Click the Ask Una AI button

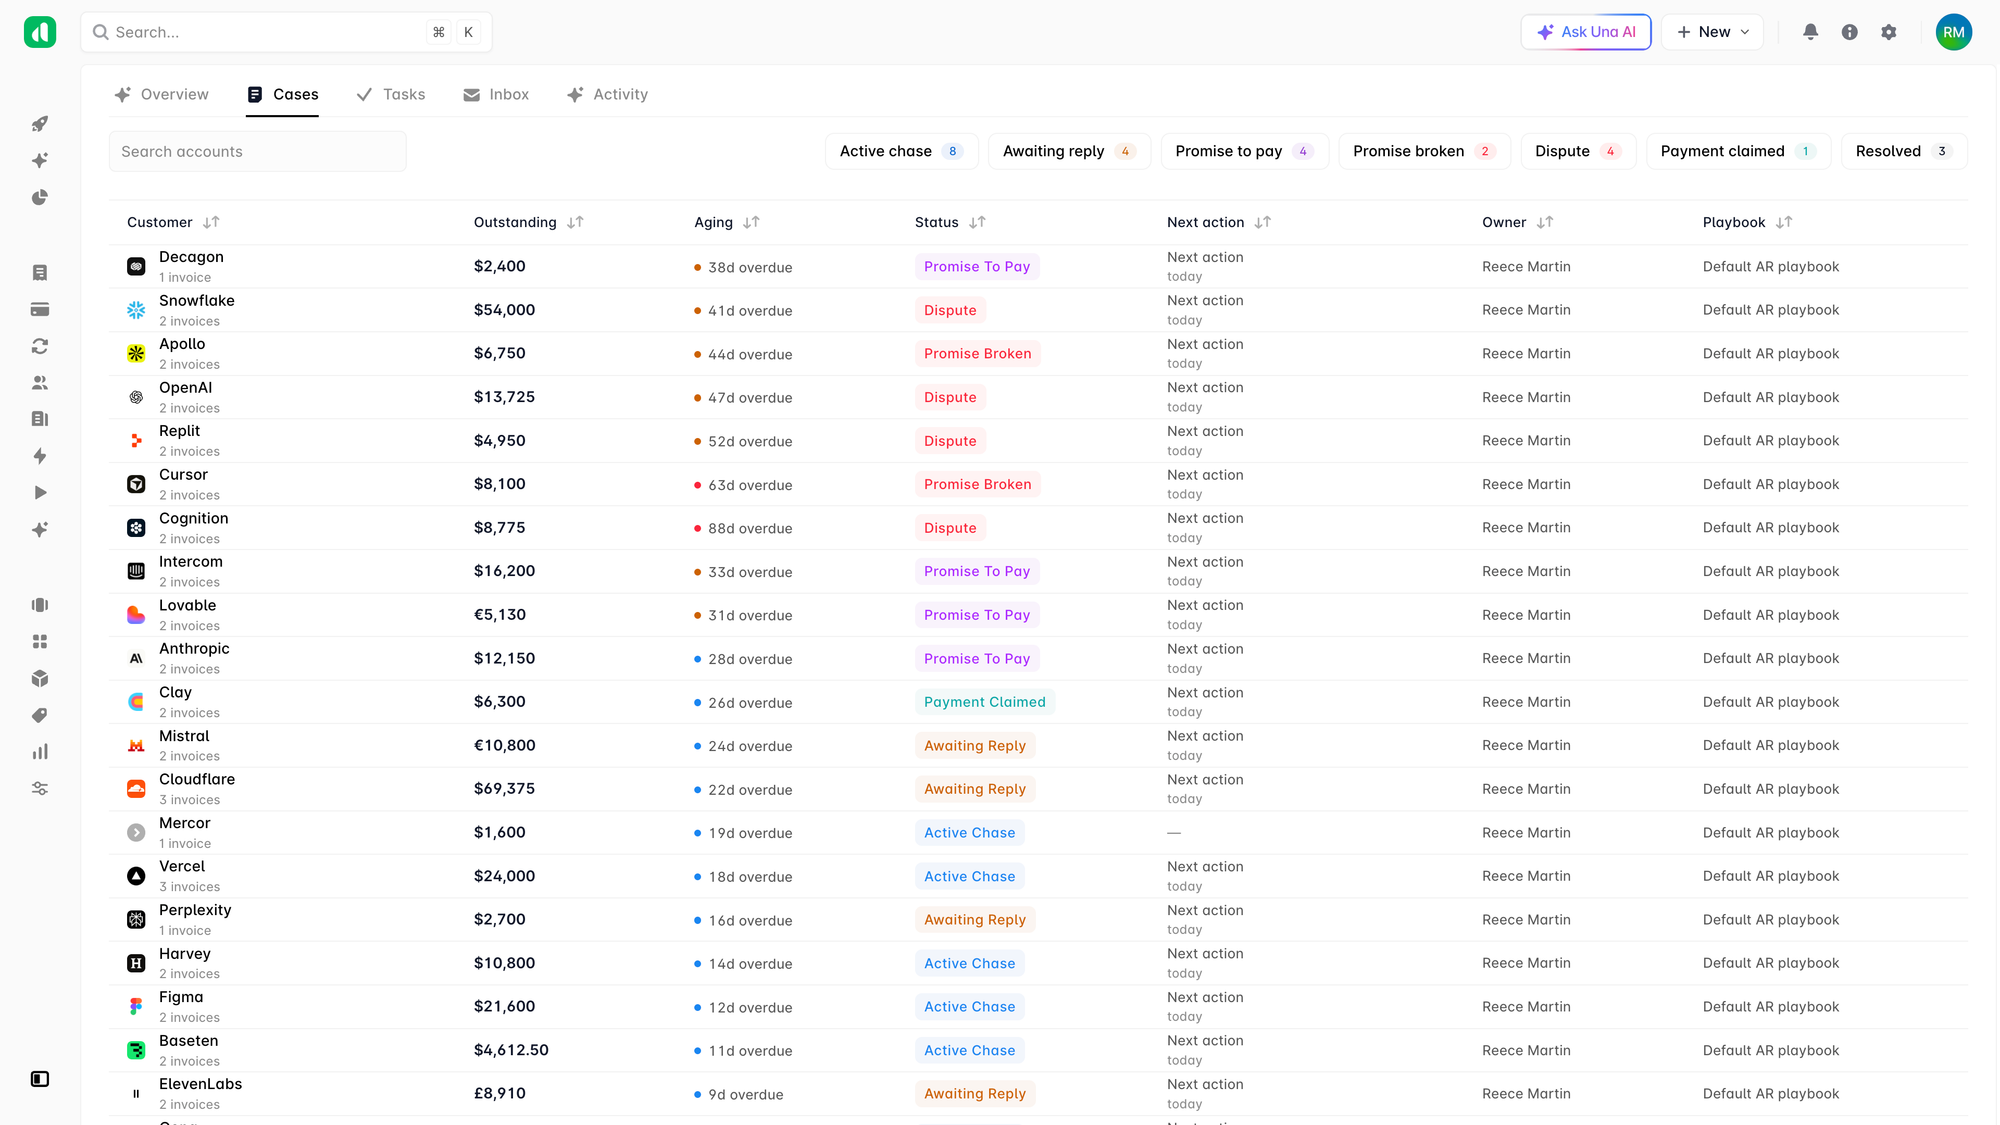1586,32
